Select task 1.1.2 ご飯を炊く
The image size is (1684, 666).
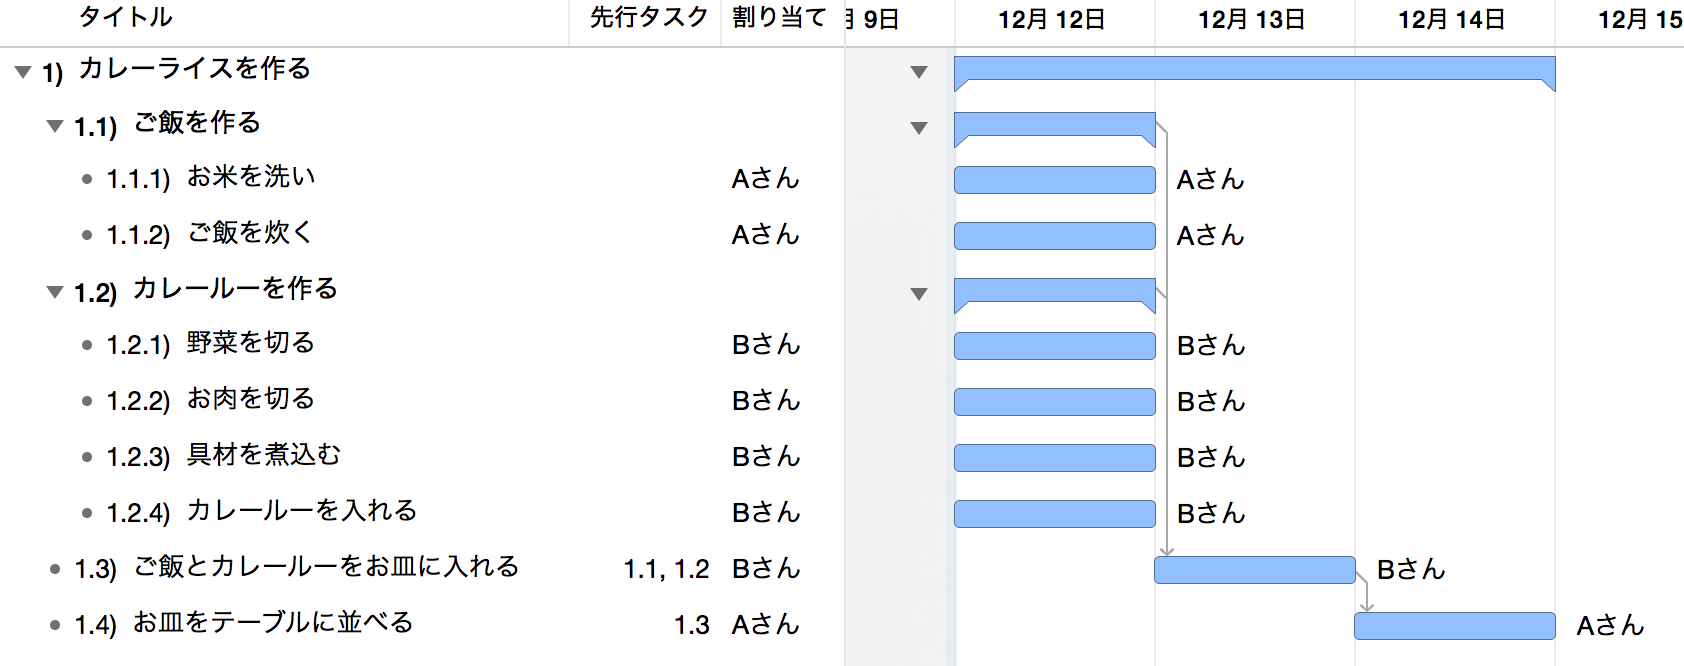coord(250,233)
